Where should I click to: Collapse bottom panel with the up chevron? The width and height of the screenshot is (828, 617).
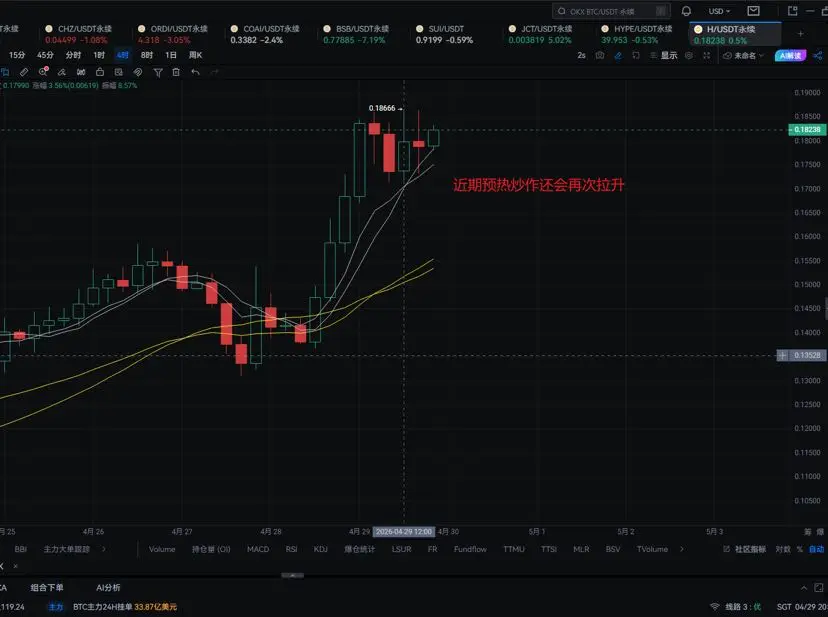[x=804, y=587]
